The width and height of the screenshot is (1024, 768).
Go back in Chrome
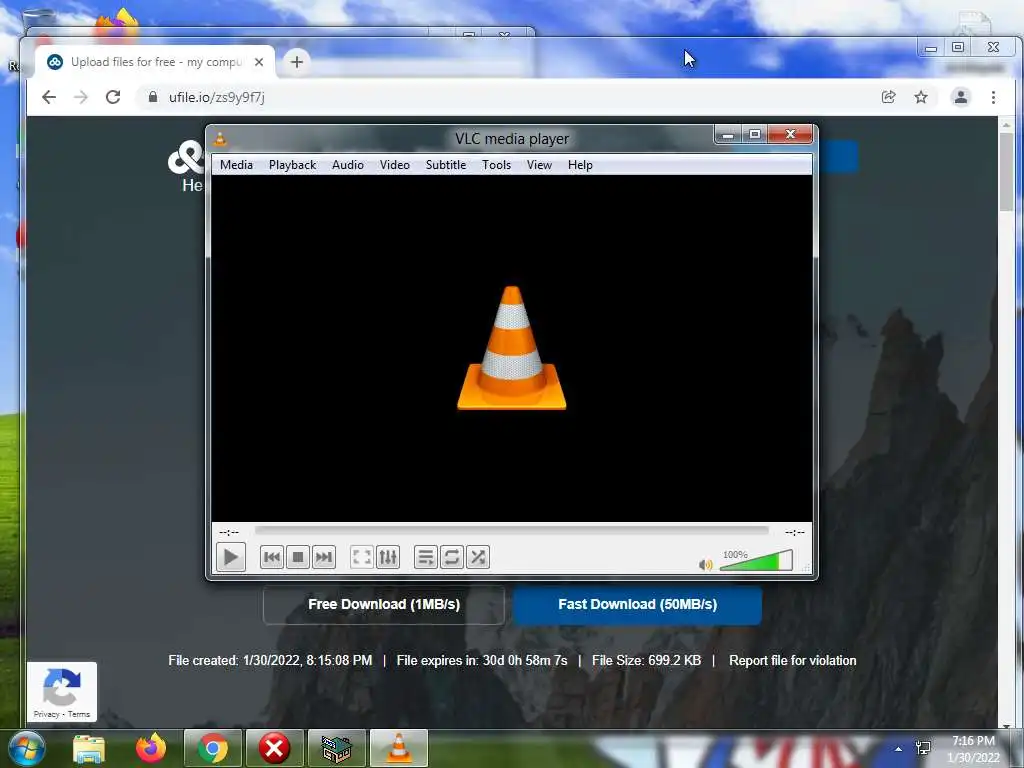[49, 97]
